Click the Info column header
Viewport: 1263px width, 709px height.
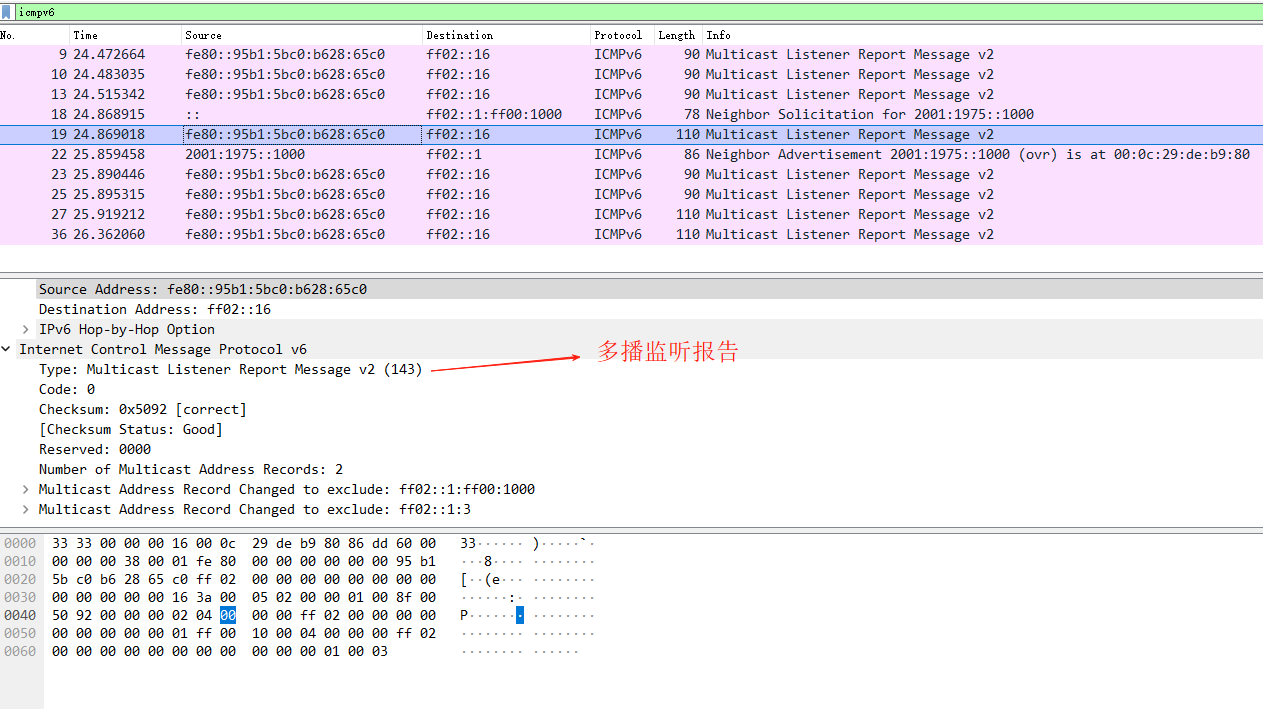(982, 35)
